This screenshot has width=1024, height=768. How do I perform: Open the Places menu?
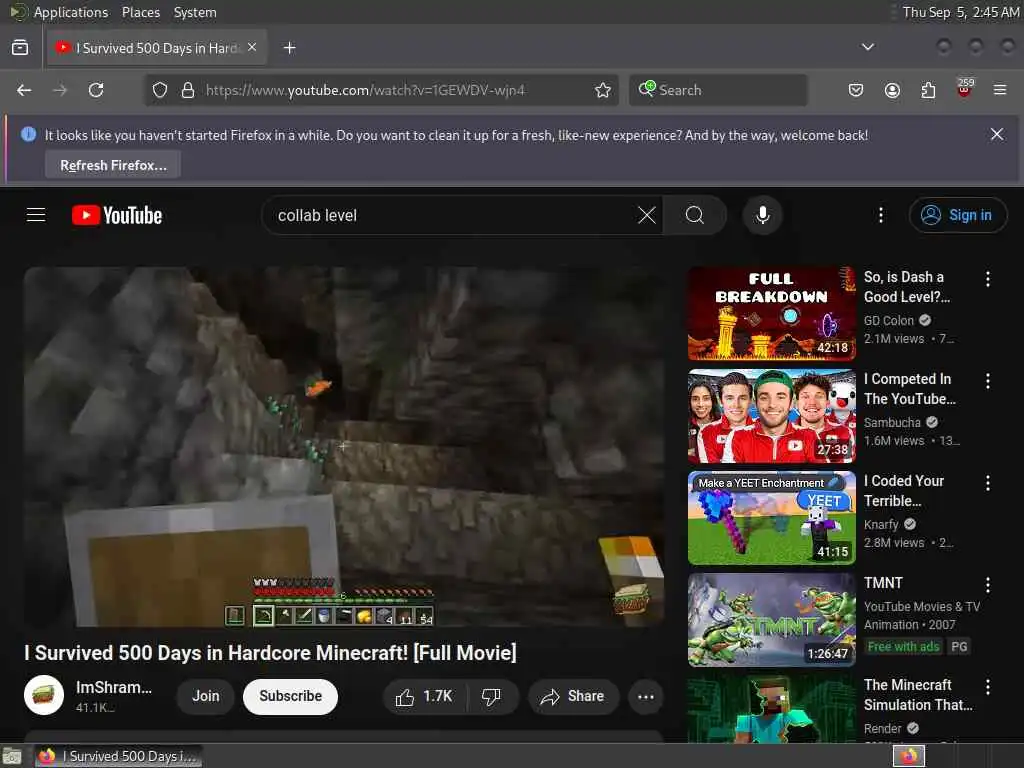pyautogui.click(x=141, y=12)
